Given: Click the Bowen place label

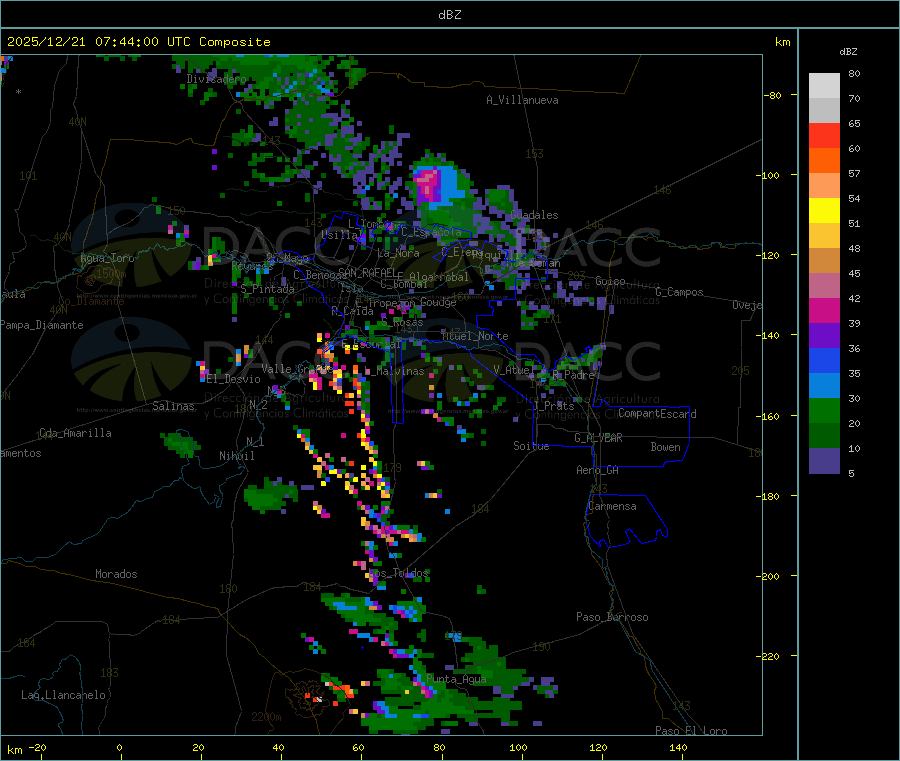Looking at the screenshot, I should [665, 447].
